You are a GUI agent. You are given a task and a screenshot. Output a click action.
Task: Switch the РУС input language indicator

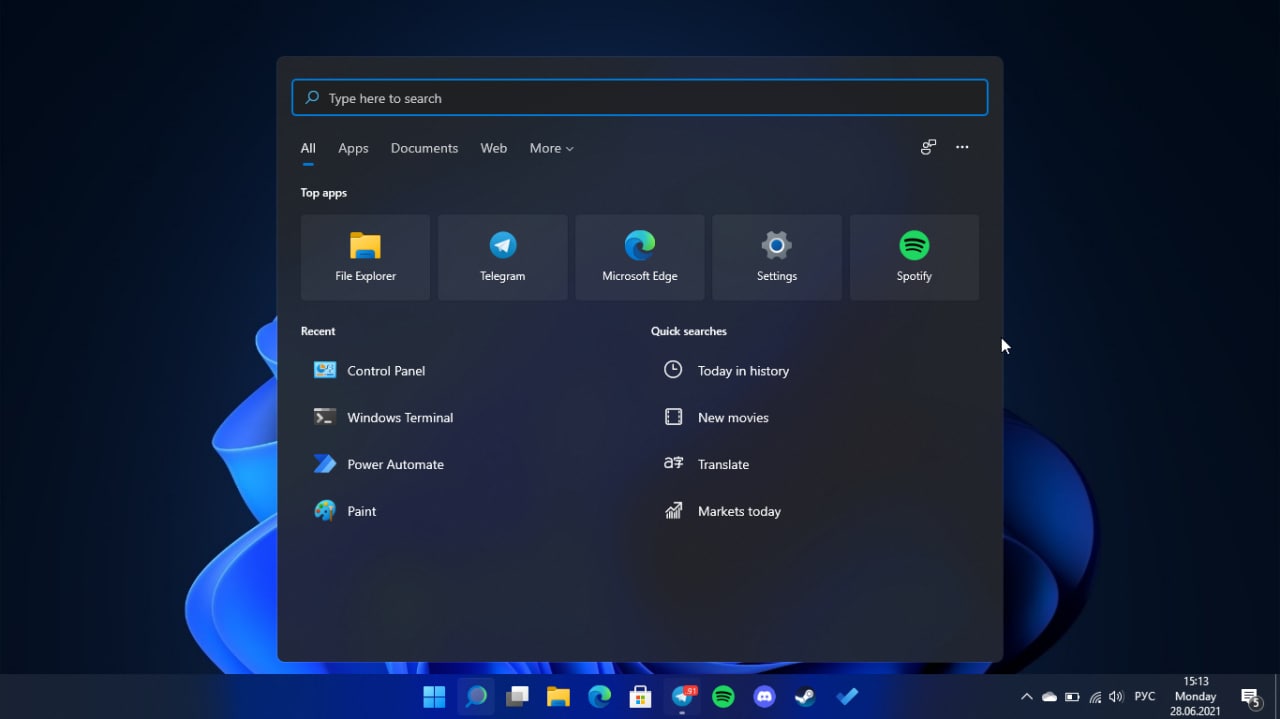1145,697
